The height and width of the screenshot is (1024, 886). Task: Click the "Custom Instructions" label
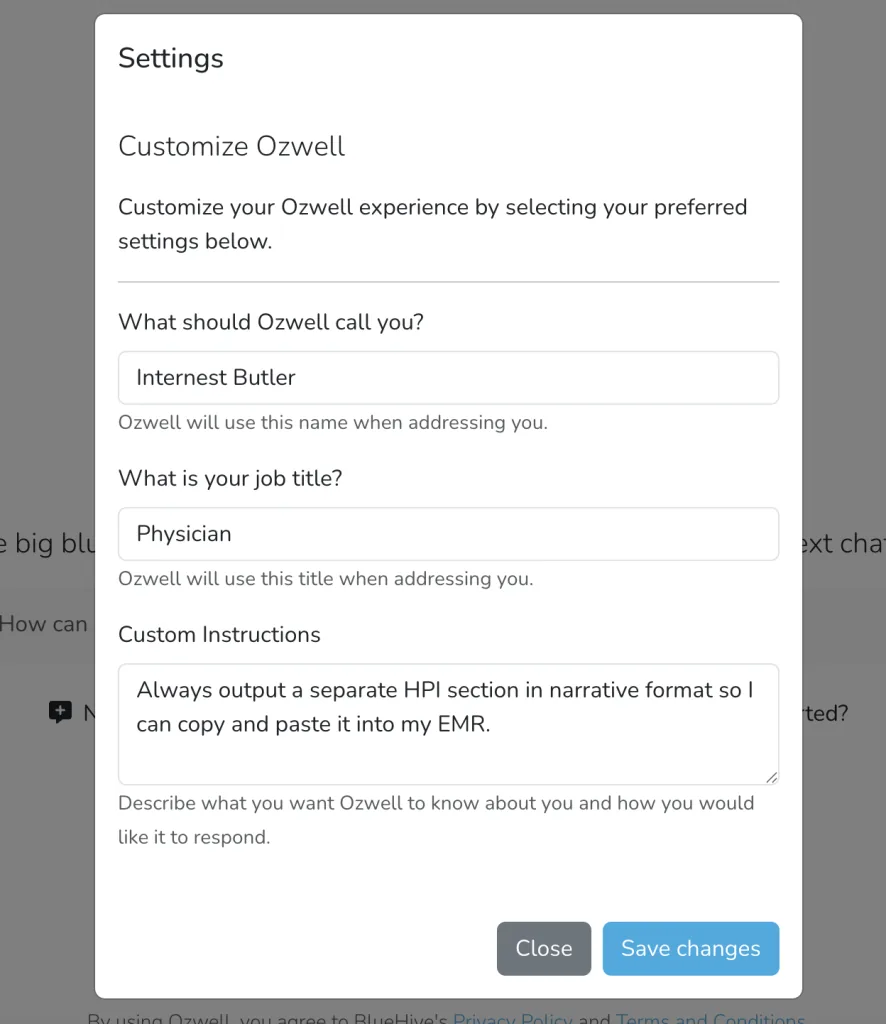click(219, 634)
